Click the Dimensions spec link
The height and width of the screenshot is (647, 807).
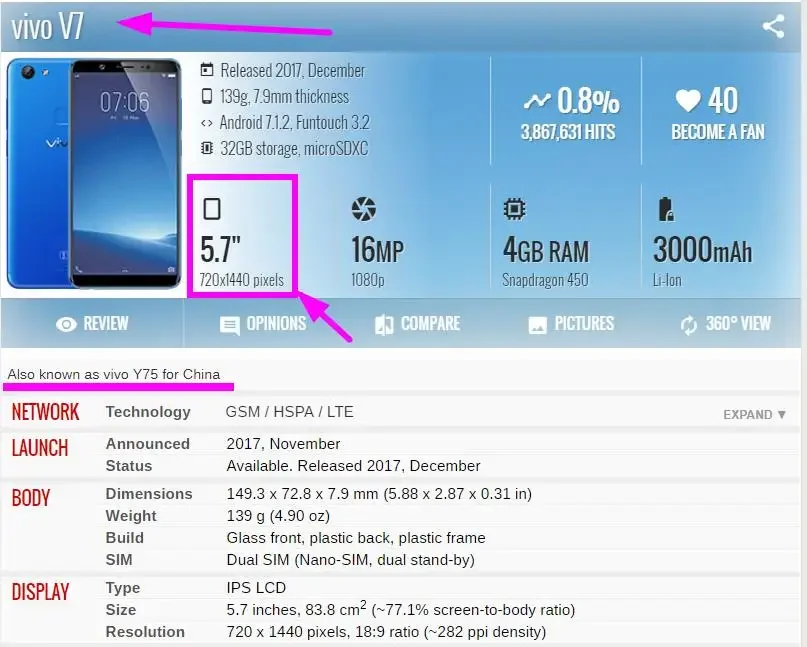[149, 494]
